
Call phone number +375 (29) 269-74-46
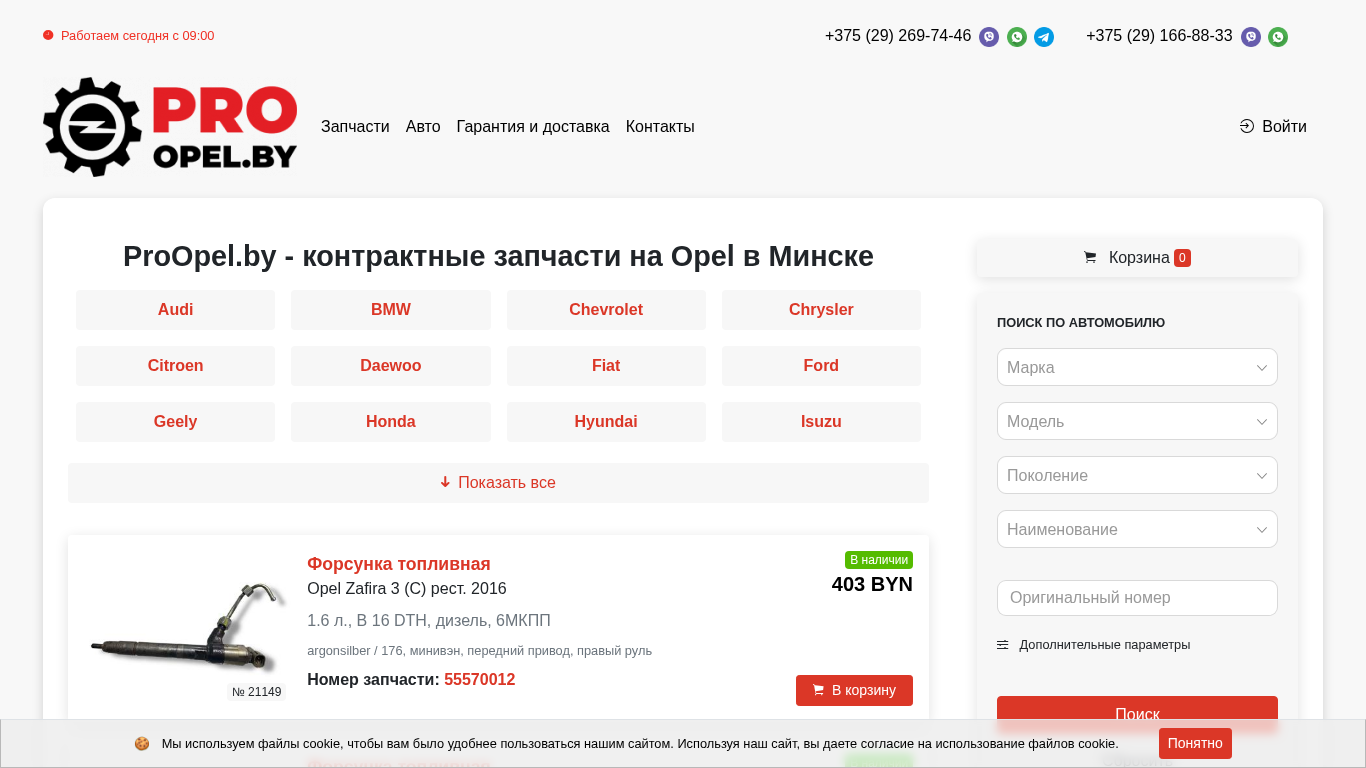click(898, 36)
